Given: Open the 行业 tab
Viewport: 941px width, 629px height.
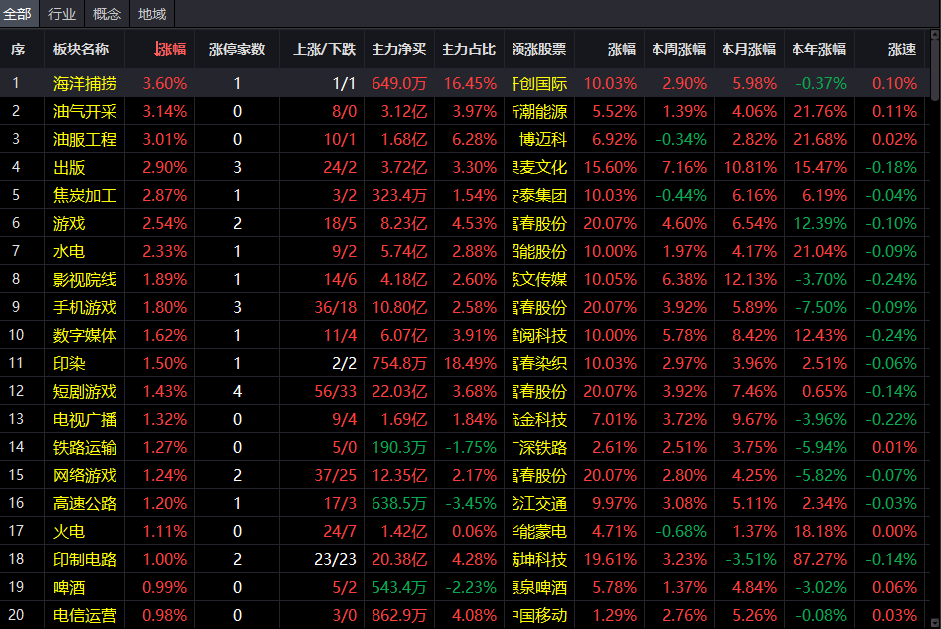Looking at the screenshot, I should (x=62, y=14).
